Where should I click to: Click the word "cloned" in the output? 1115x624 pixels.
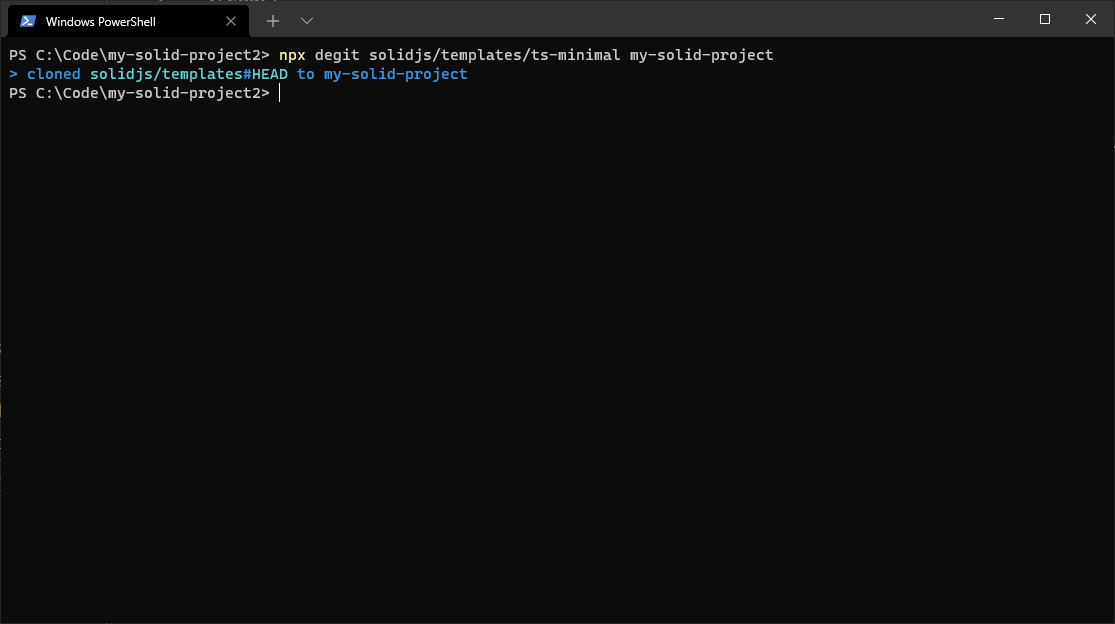click(53, 73)
